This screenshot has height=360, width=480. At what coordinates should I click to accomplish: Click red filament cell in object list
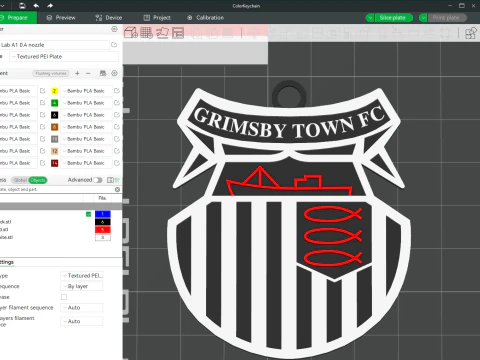click(103, 230)
